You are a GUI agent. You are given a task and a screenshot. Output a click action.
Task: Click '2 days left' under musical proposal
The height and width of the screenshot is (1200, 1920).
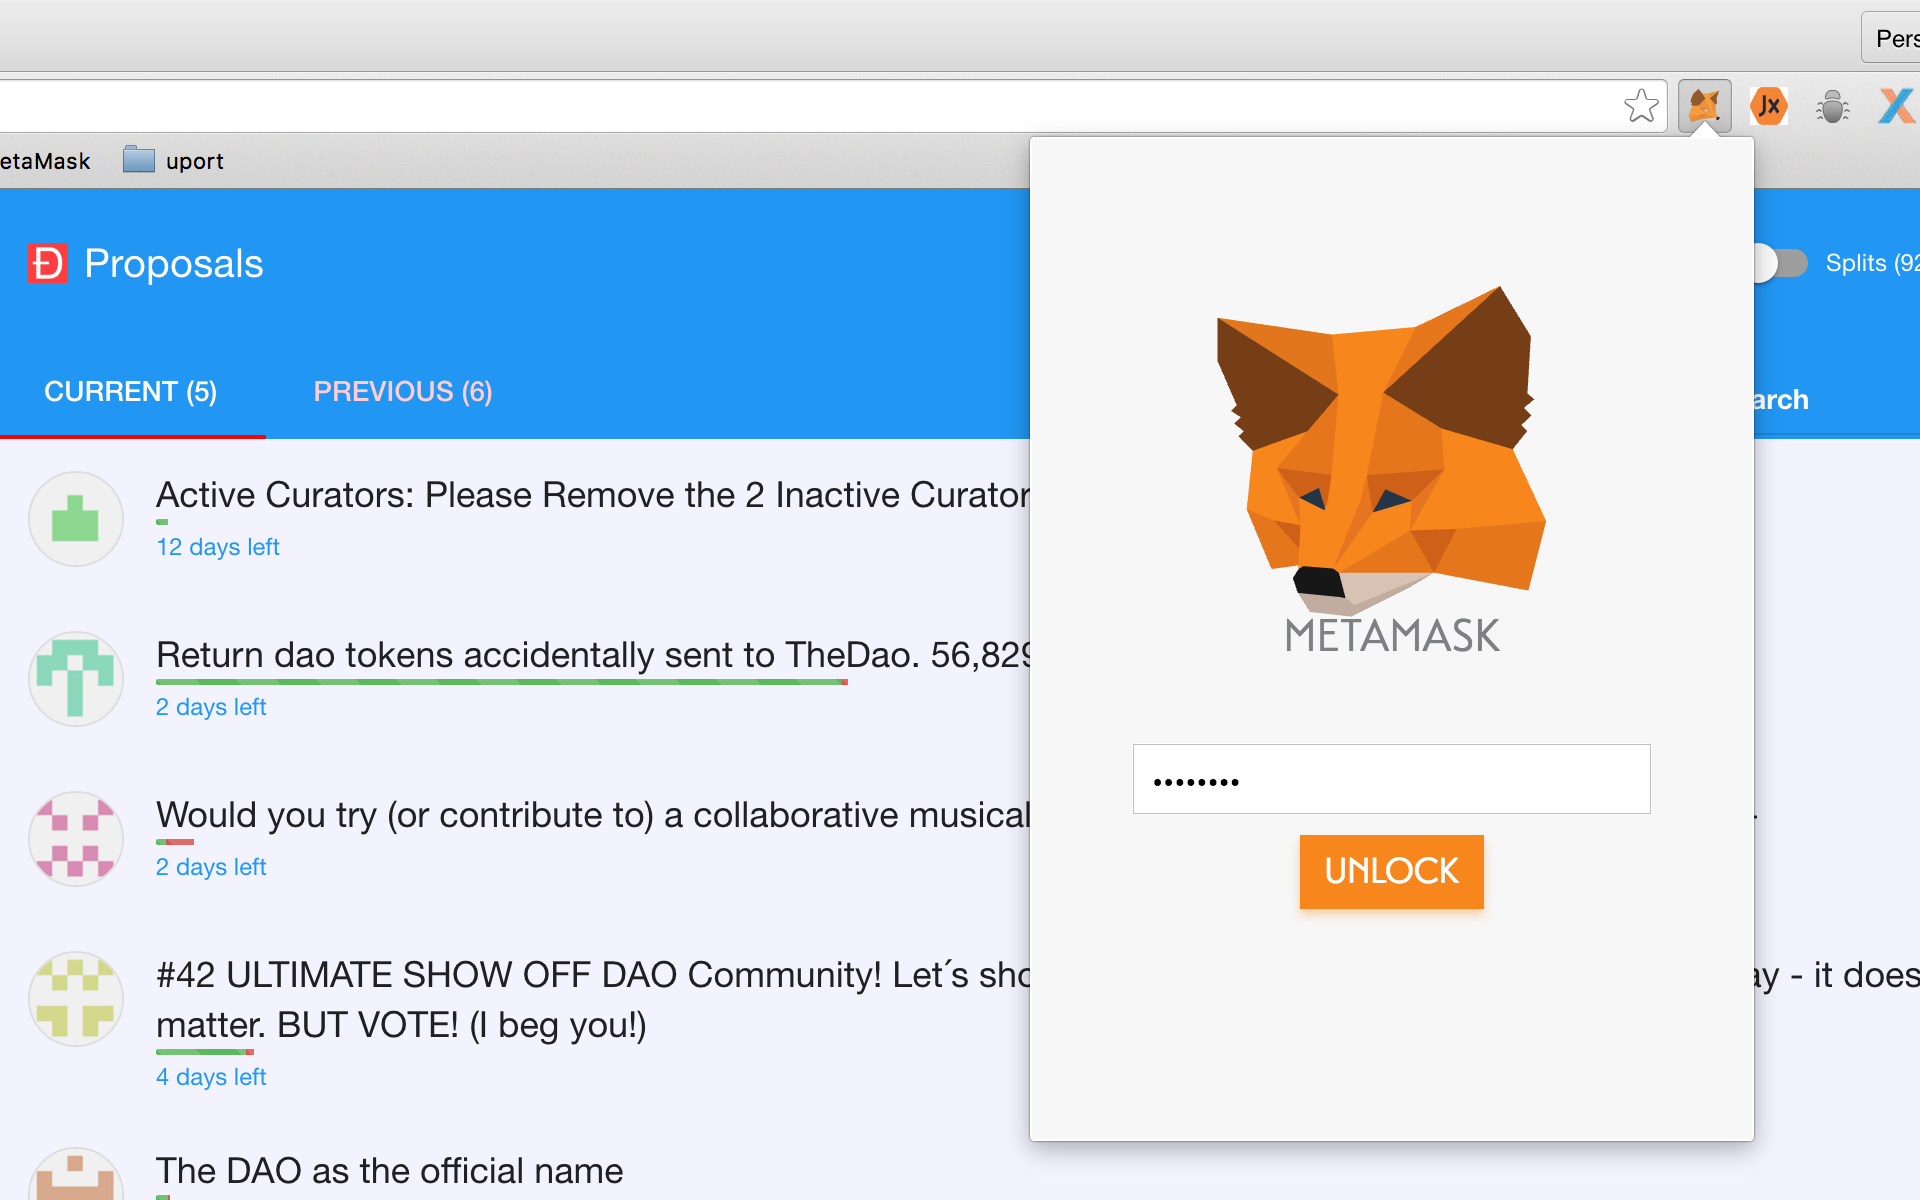click(211, 867)
